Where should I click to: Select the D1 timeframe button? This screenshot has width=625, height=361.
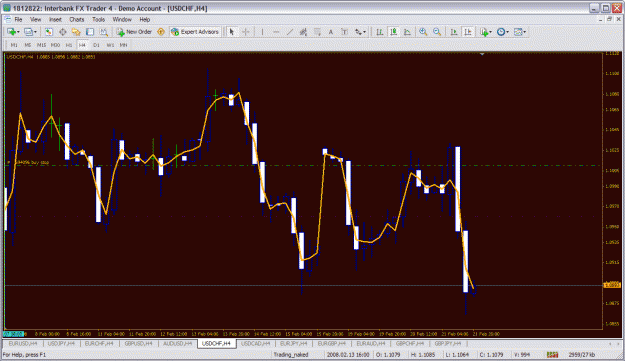96,45
